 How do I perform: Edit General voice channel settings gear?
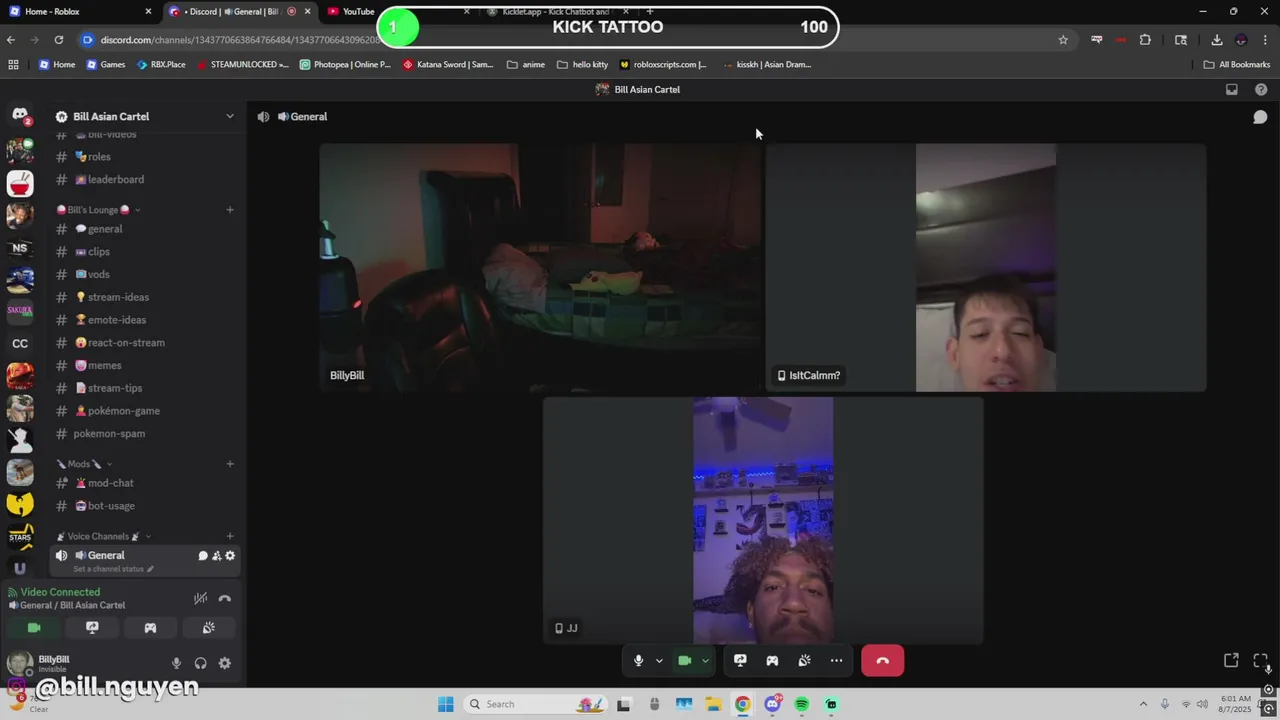pos(230,556)
